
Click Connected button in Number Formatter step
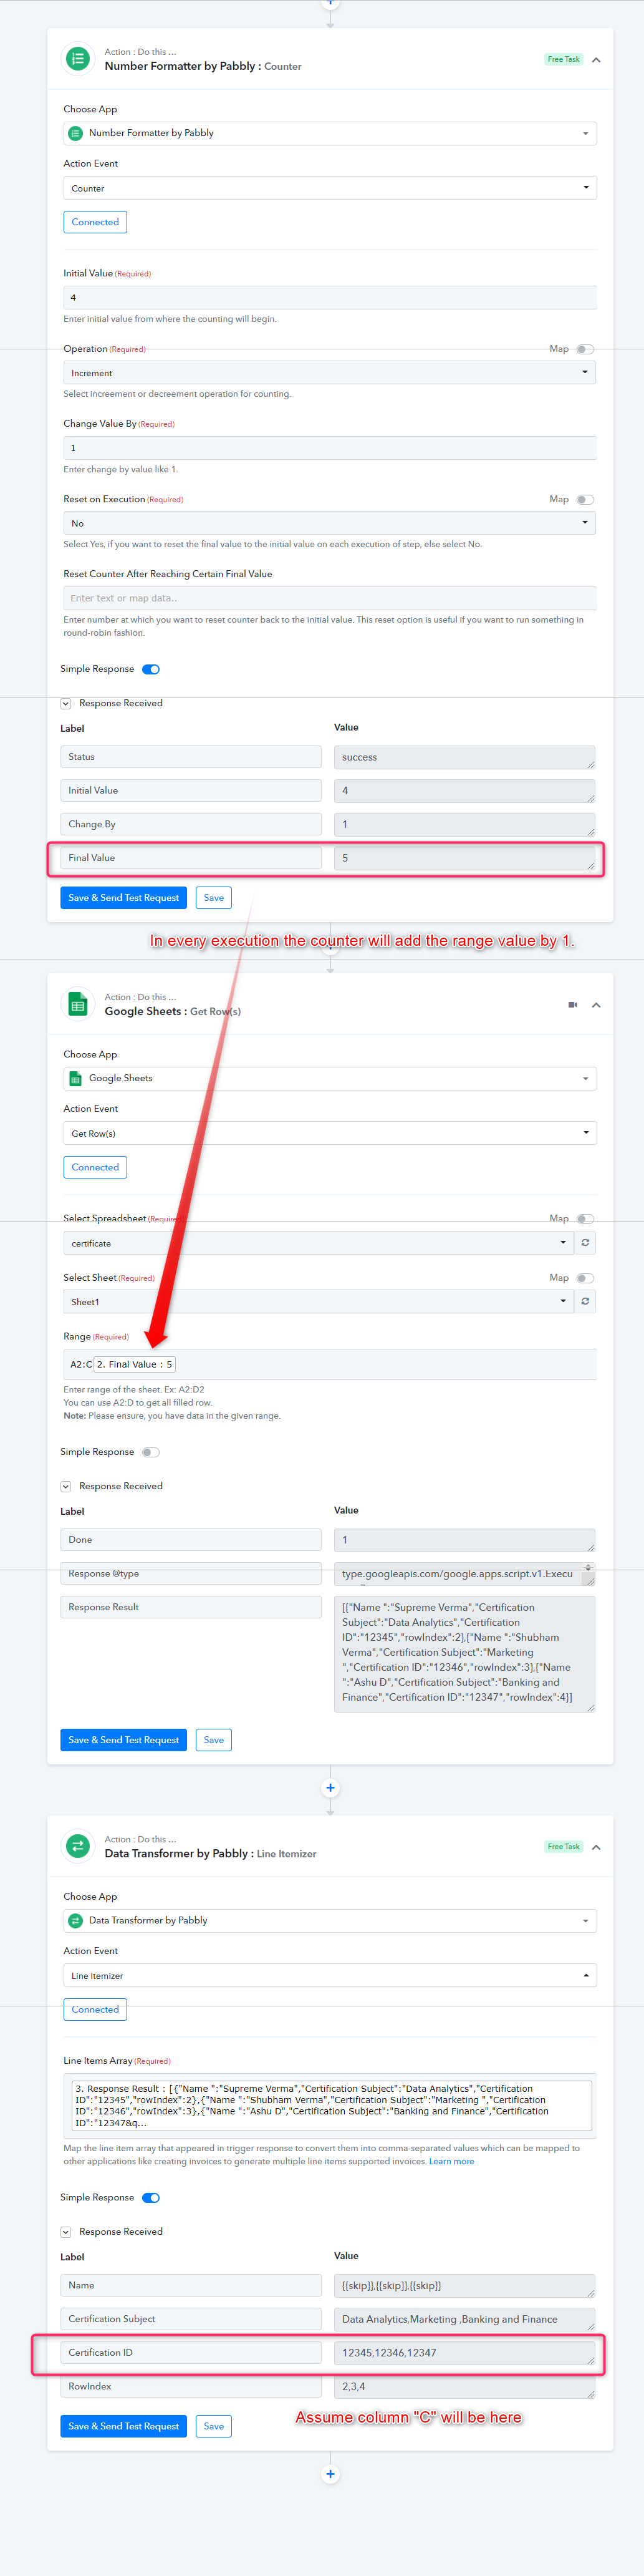(x=95, y=222)
